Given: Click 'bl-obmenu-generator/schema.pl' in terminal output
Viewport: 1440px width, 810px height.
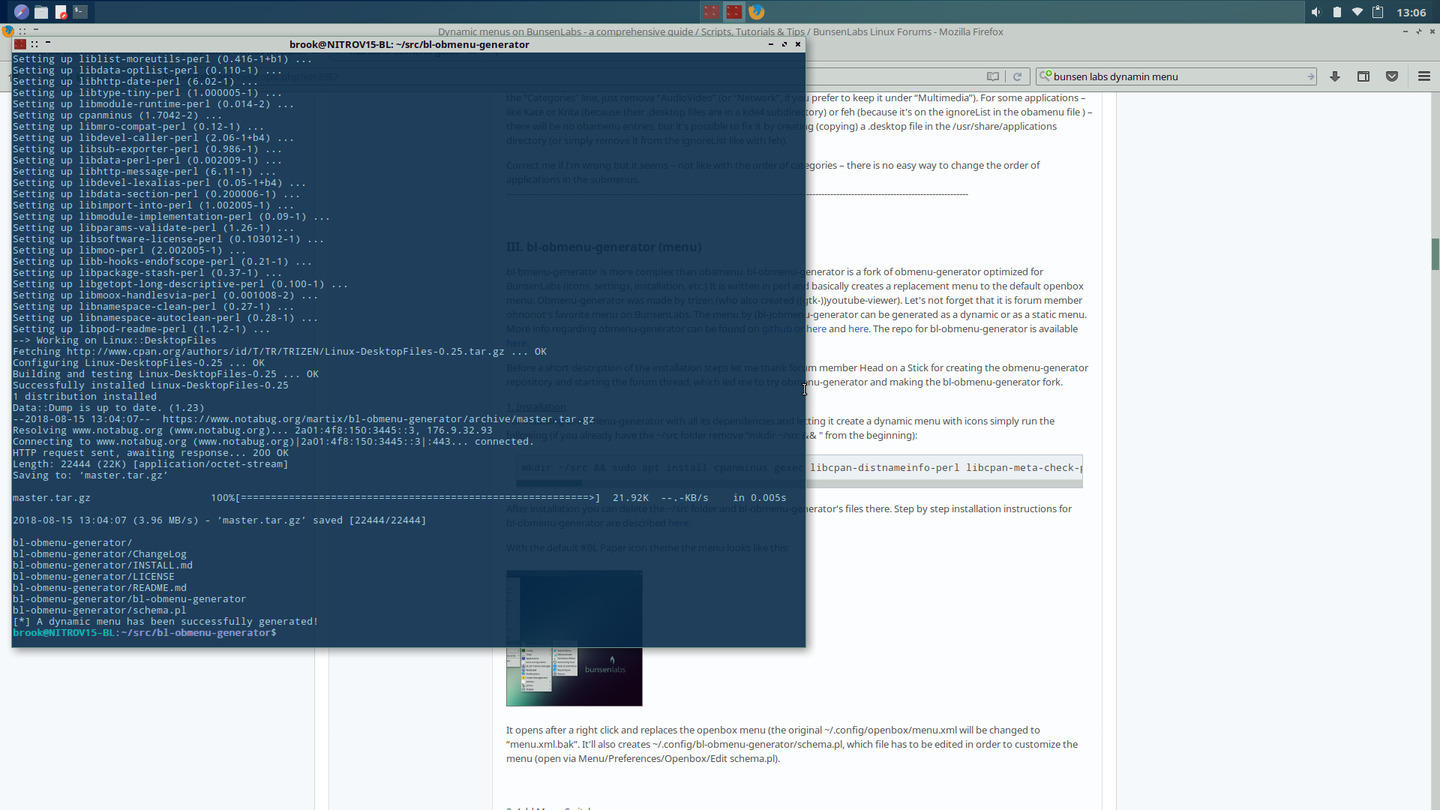Looking at the screenshot, I should pyautogui.click(x=99, y=610).
